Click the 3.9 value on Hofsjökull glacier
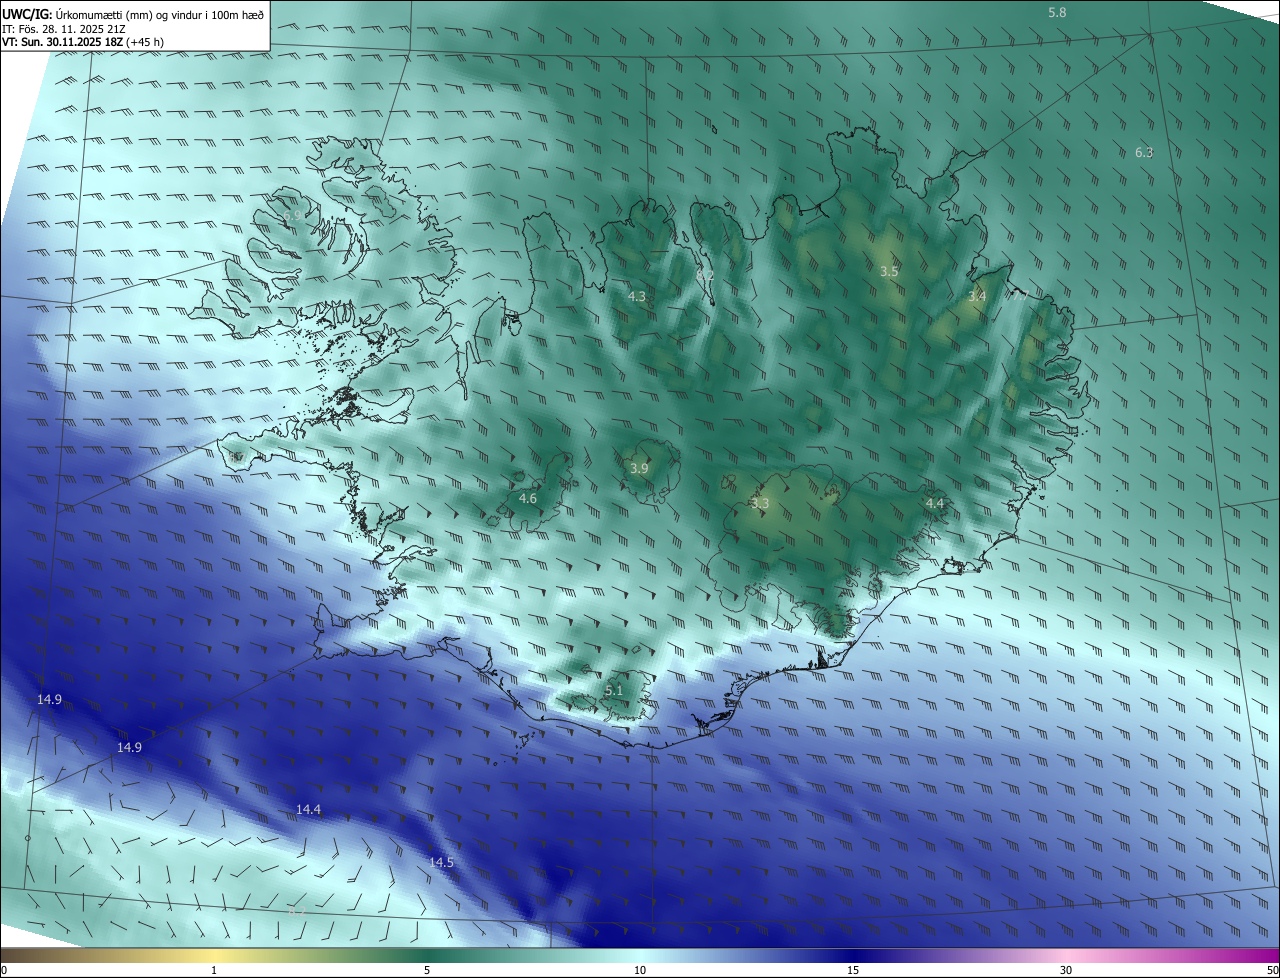Screen dimensions: 1280x978 click(639, 468)
